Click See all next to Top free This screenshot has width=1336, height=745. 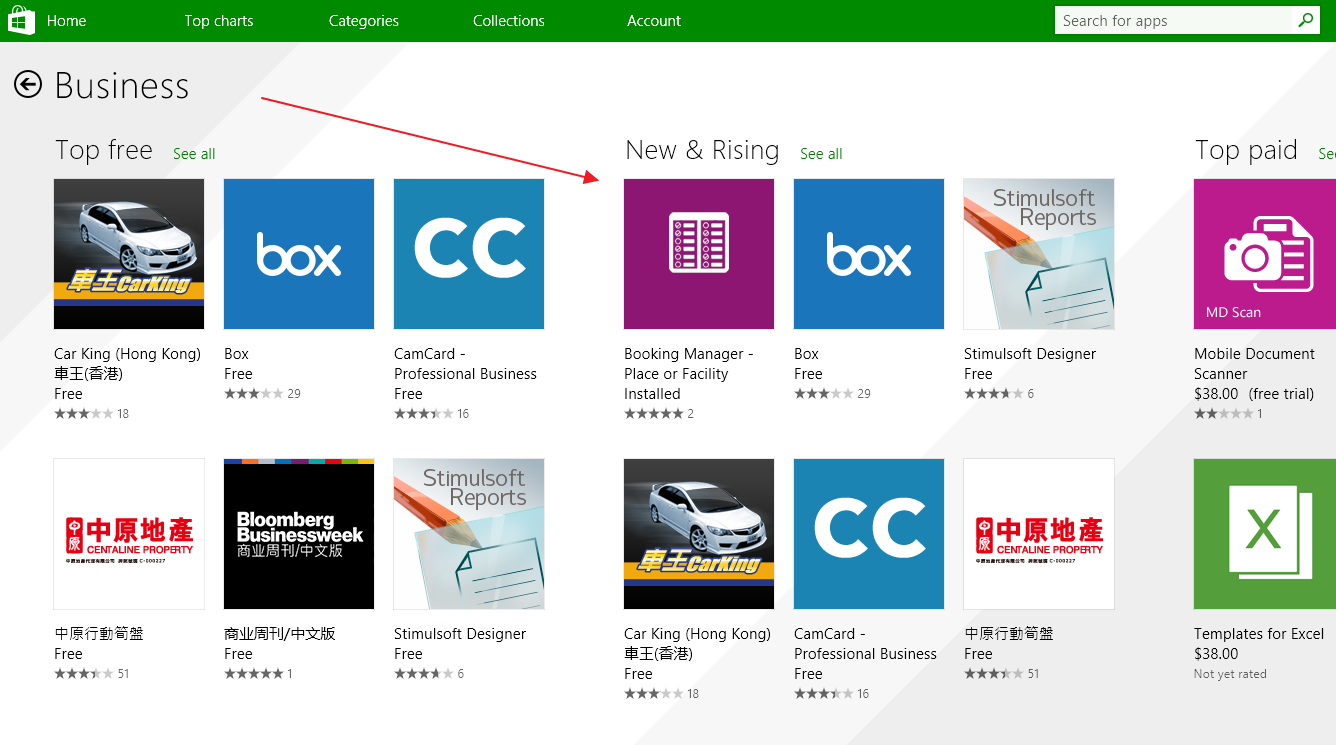click(194, 154)
